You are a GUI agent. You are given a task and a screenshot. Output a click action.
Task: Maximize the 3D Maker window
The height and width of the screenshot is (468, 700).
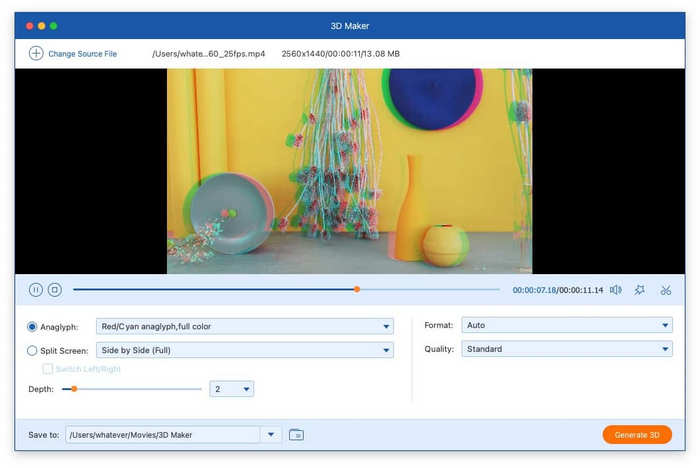click(54, 26)
